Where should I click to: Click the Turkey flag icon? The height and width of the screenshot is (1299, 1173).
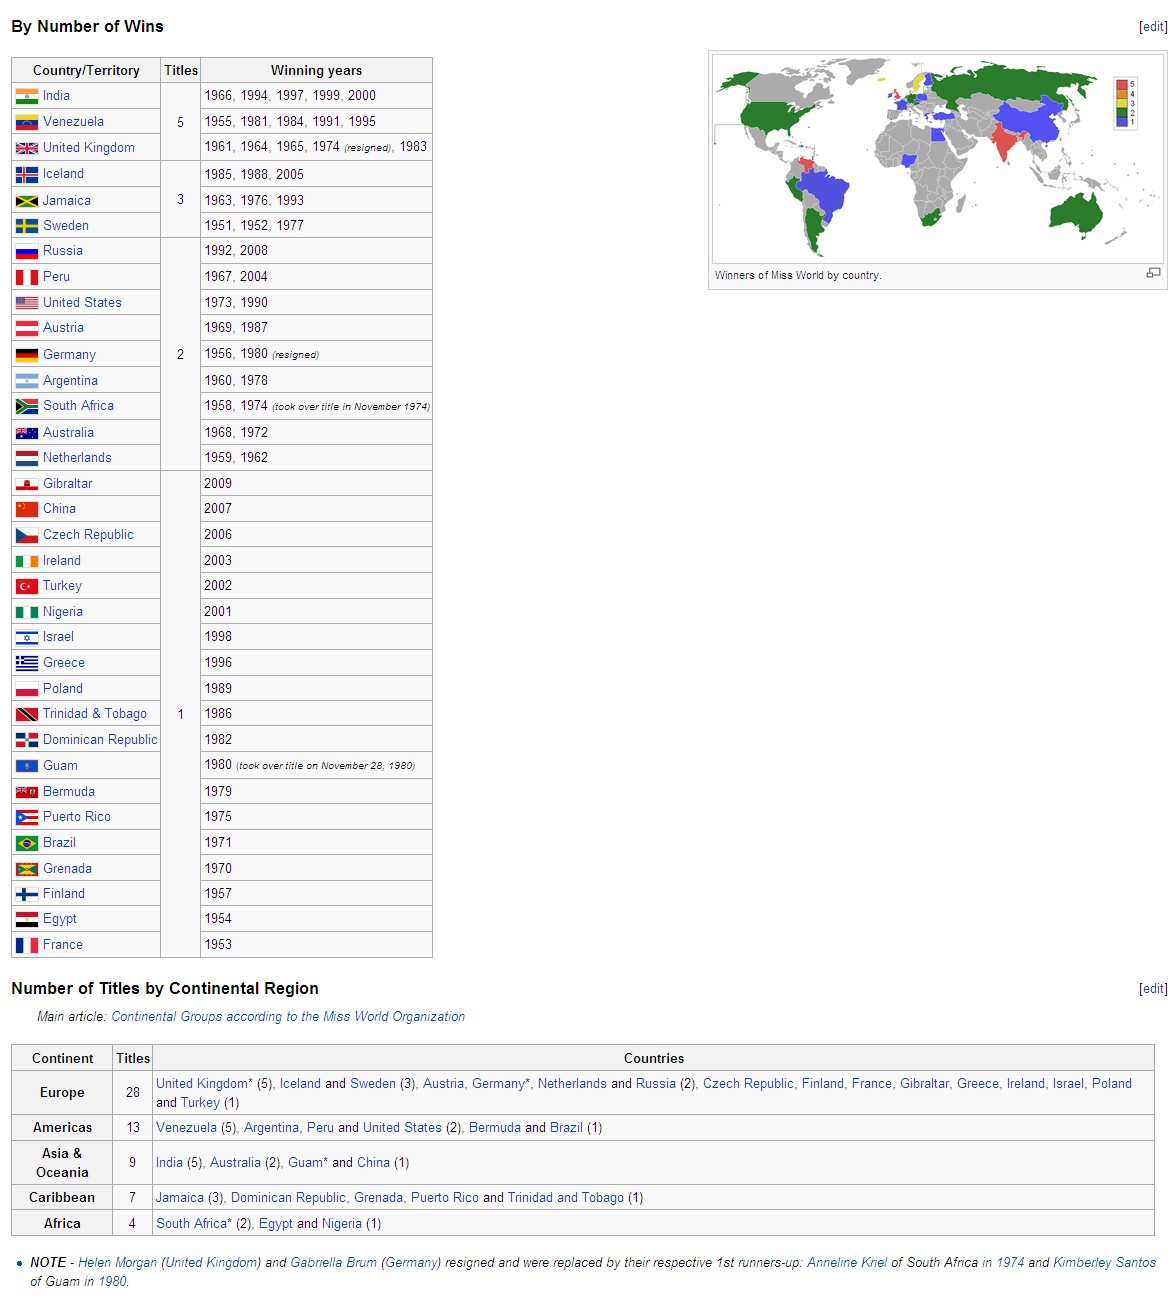coord(27,586)
